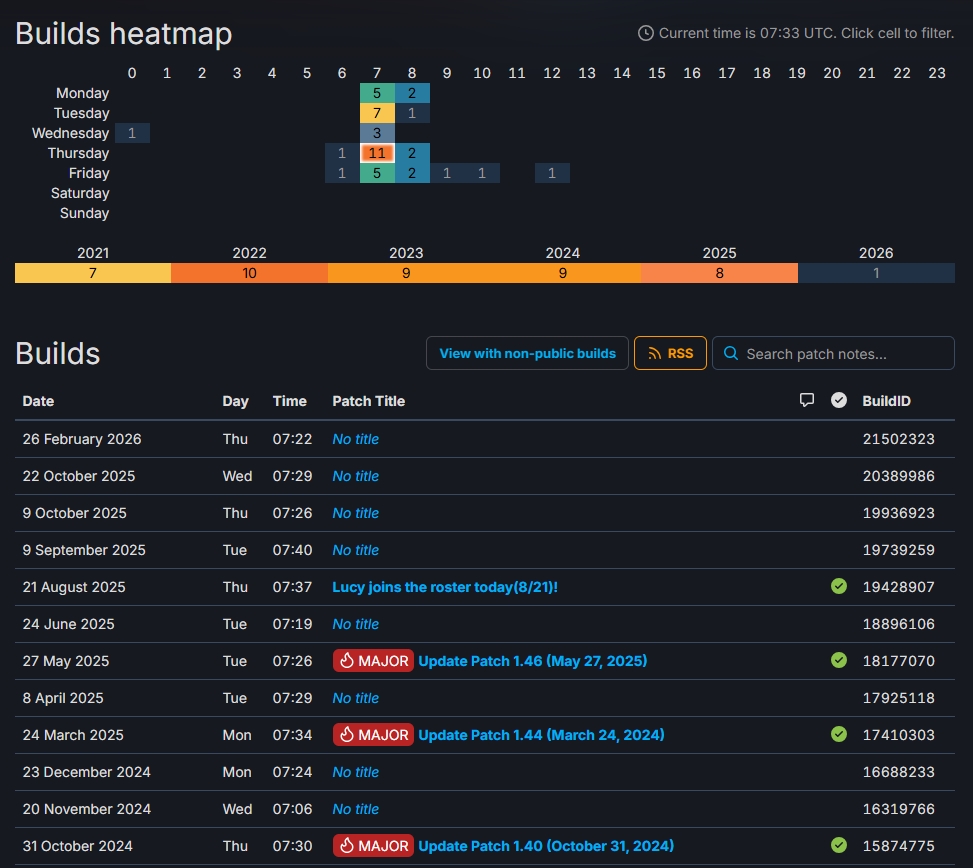Click date cell 24 March 2025

pyautogui.click(x=73, y=735)
